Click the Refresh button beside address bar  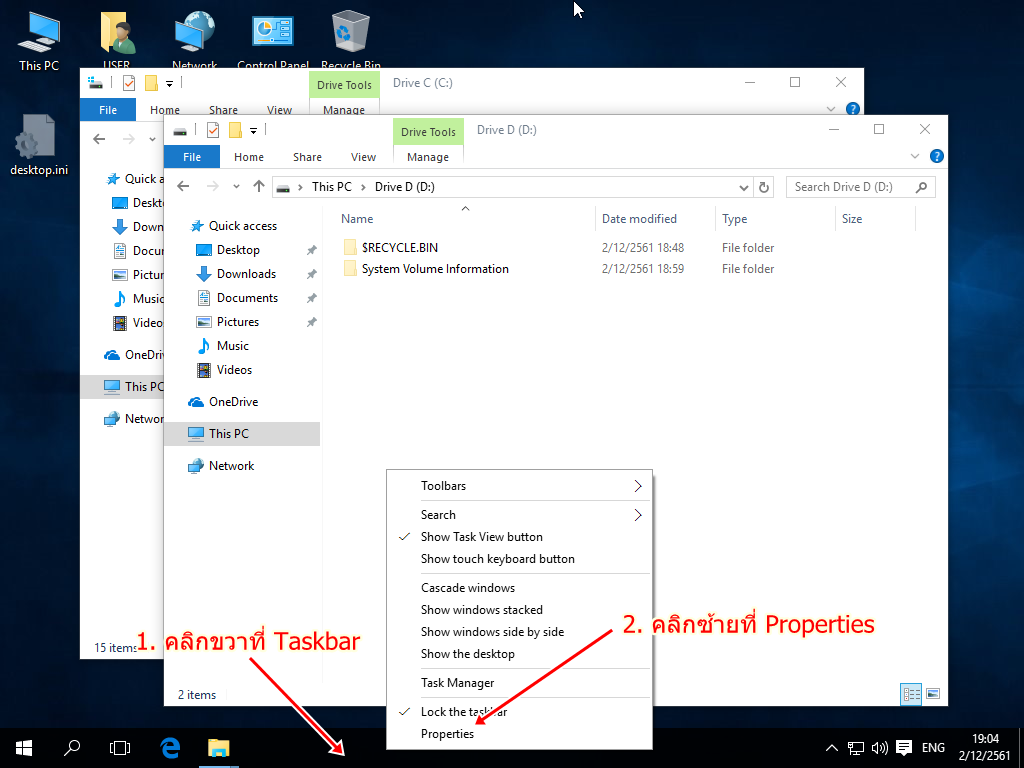tap(765, 187)
